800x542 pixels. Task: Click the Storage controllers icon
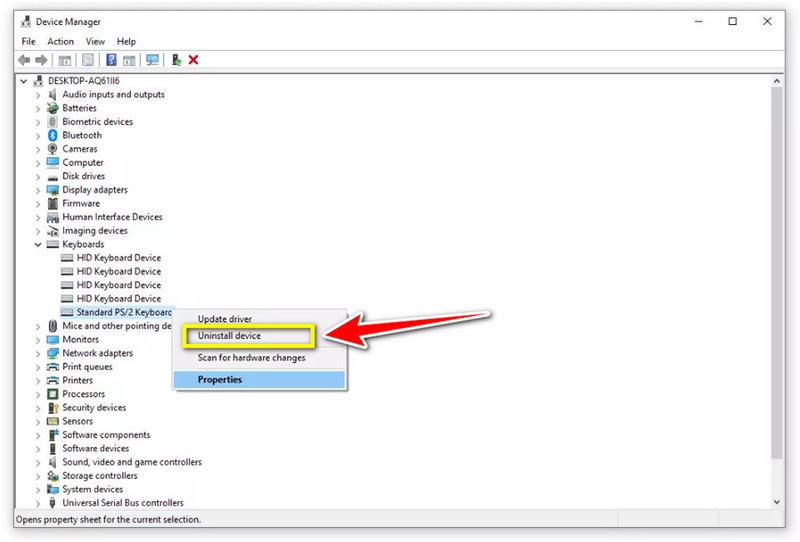point(53,476)
